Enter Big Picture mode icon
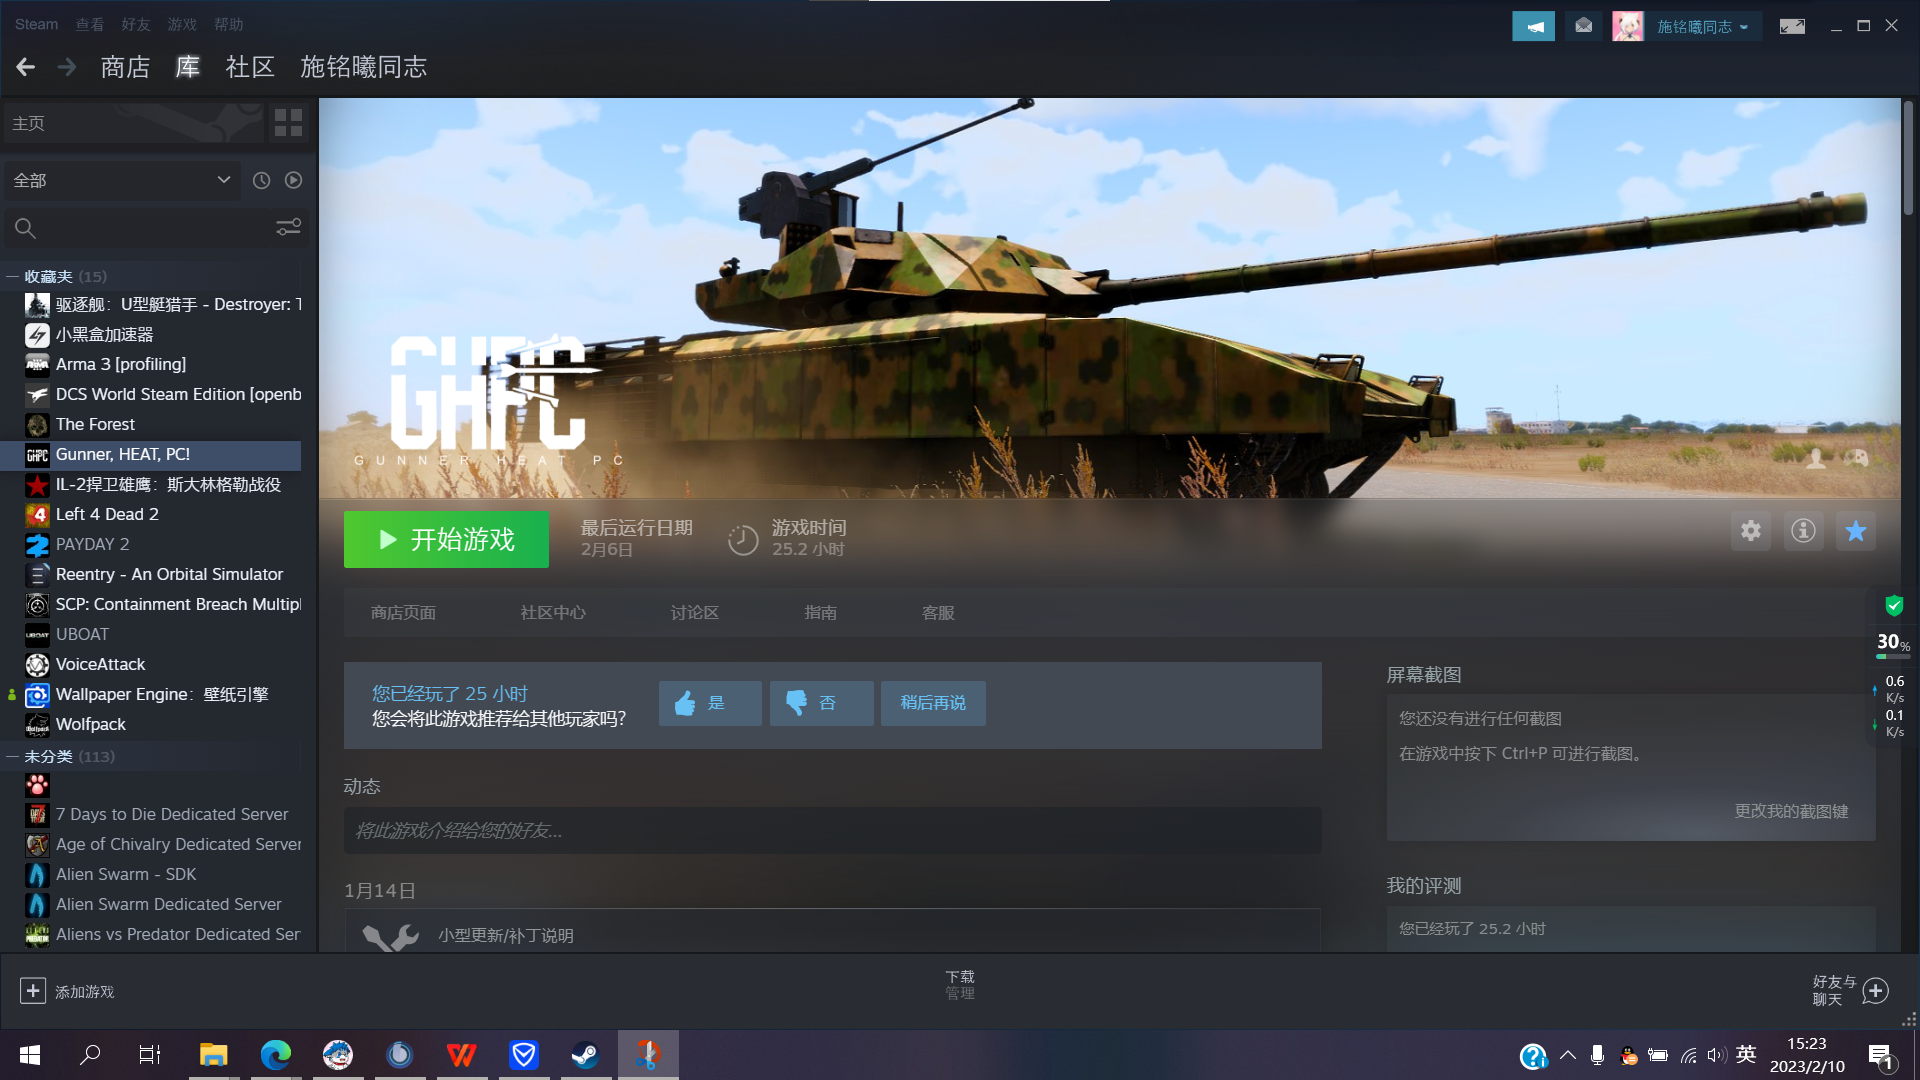The height and width of the screenshot is (1080, 1920). point(1792,26)
